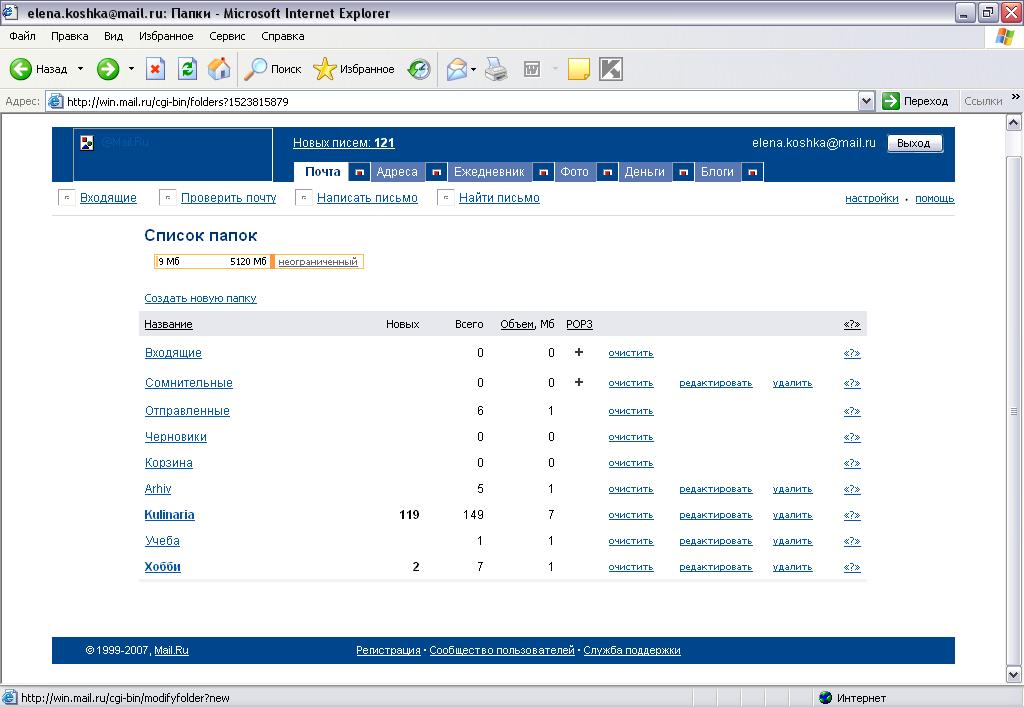Image resolution: width=1024 pixels, height=707 pixels.
Task: Expand the address bar dropdown
Action: pos(867,101)
